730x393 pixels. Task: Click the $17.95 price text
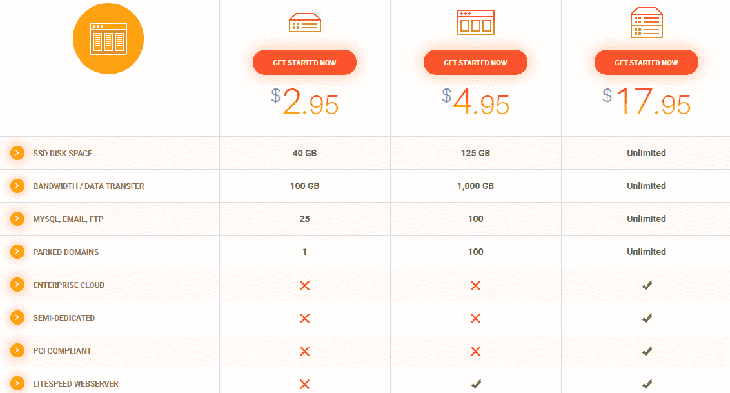(646, 101)
